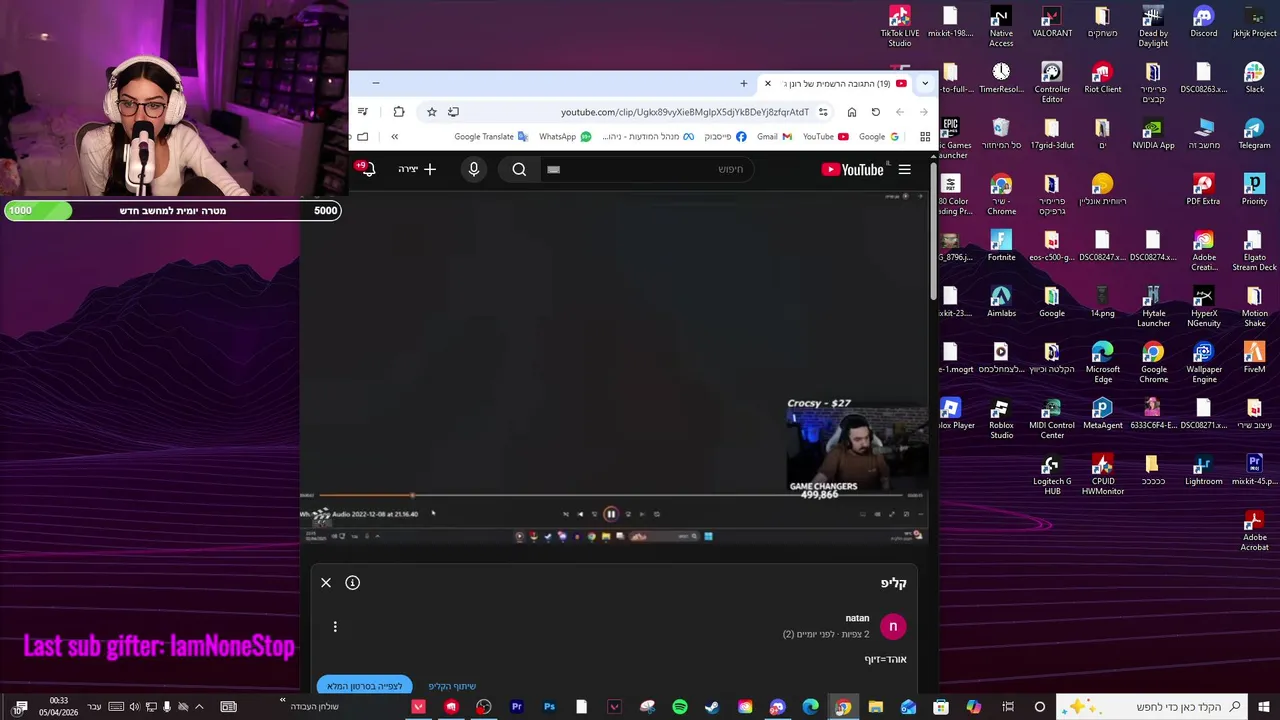The width and height of the screenshot is (1280, 720).
Task: Expand the tab search dropdown chevron
Action: [x=925, y=84]
